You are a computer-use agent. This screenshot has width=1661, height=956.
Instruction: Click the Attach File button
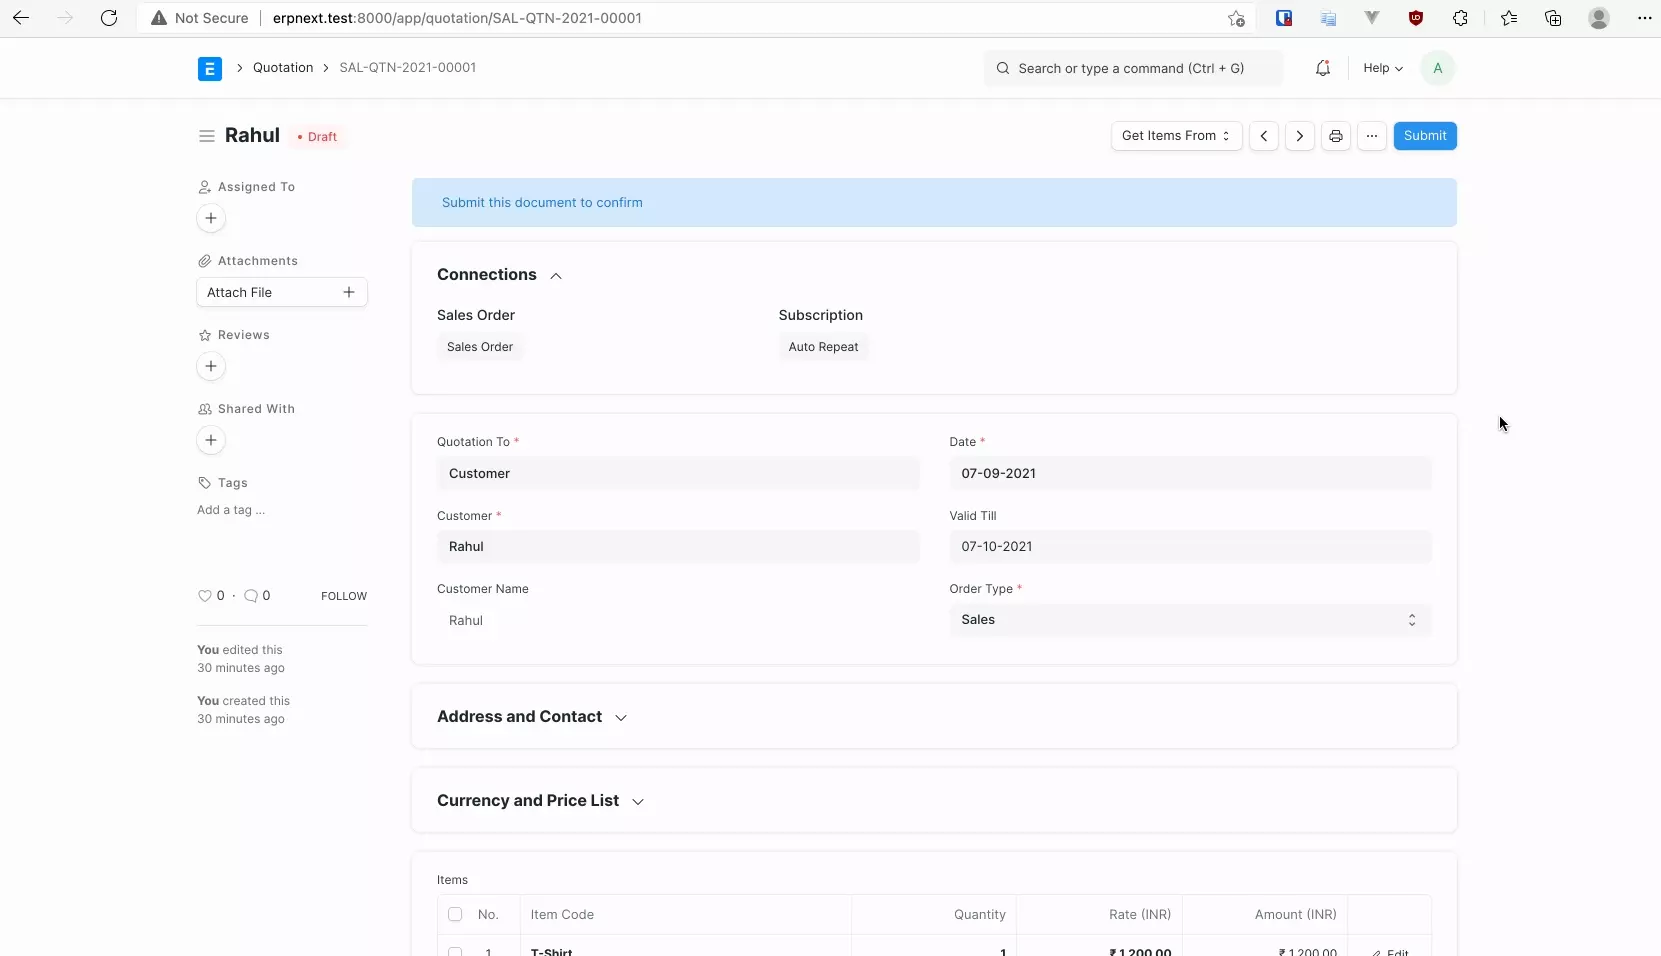point(281,292)
